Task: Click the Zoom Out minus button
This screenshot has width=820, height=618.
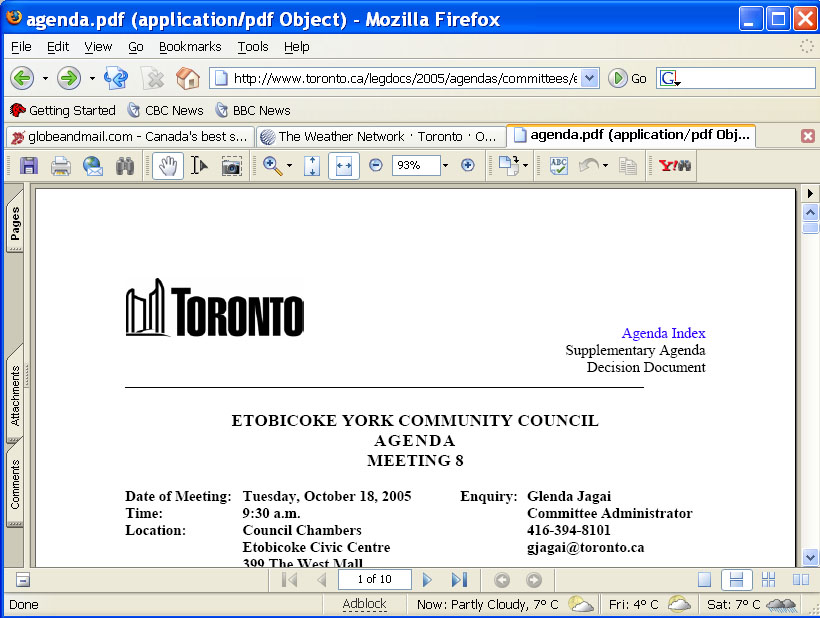Action: [375, 165]
